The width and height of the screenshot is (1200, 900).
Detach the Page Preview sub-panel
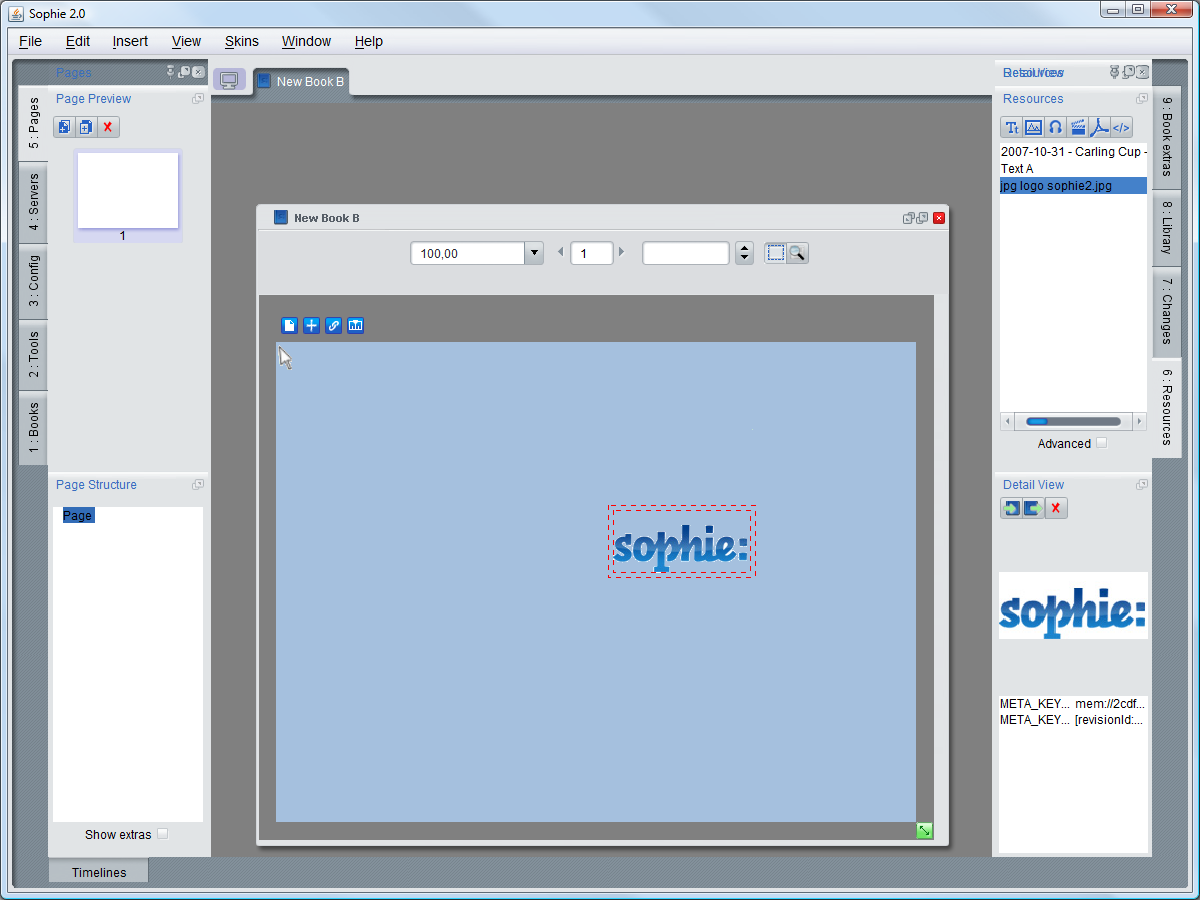click(198, 99)
